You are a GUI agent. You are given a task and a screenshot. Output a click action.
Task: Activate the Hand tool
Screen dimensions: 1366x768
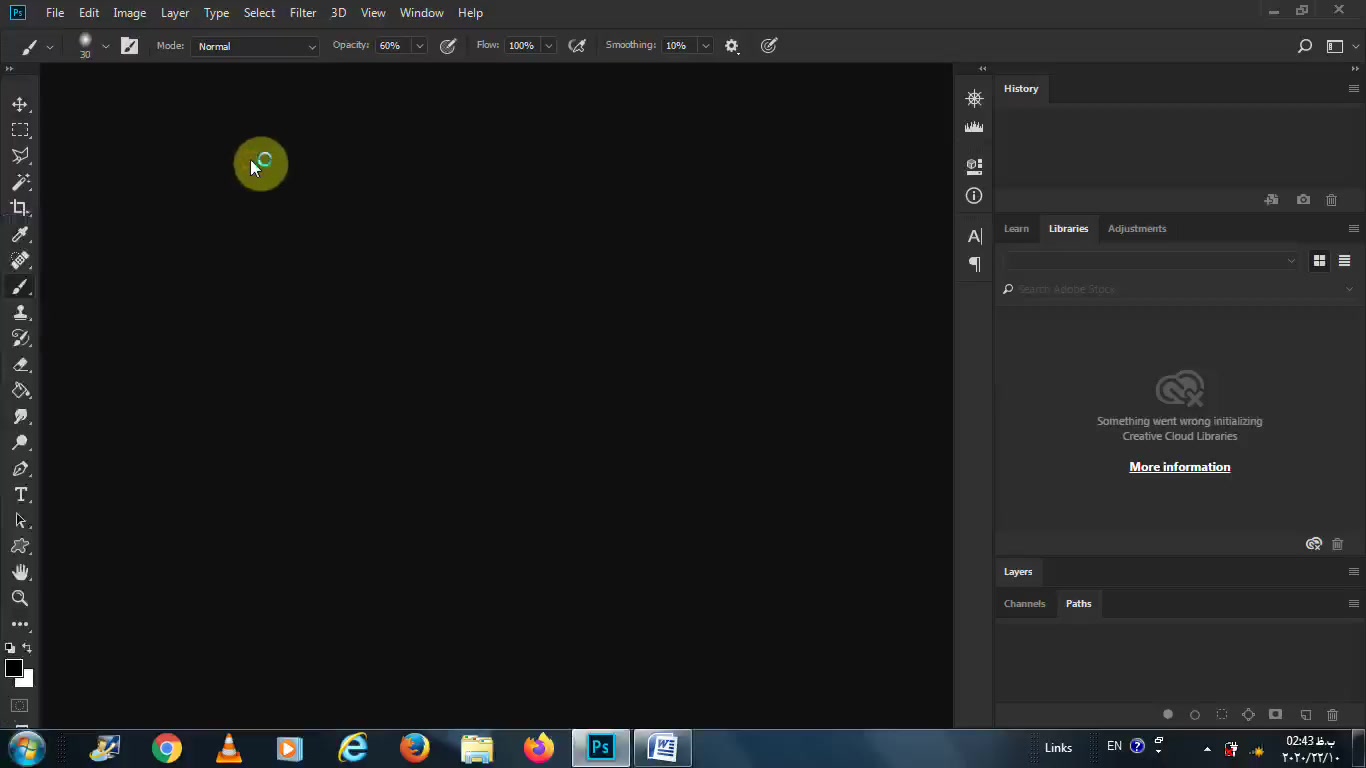pyautogui.click(x=20, y=572)
